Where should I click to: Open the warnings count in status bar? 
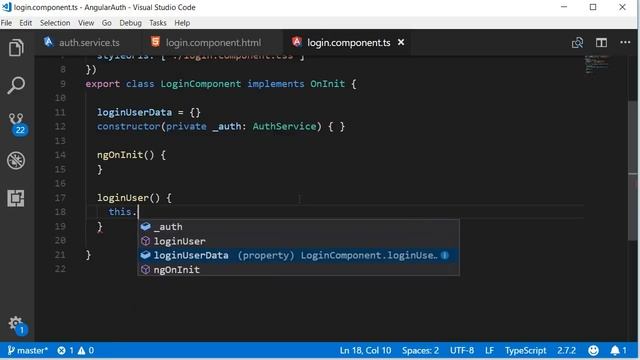pyautogui.click(x=86, y=350)
